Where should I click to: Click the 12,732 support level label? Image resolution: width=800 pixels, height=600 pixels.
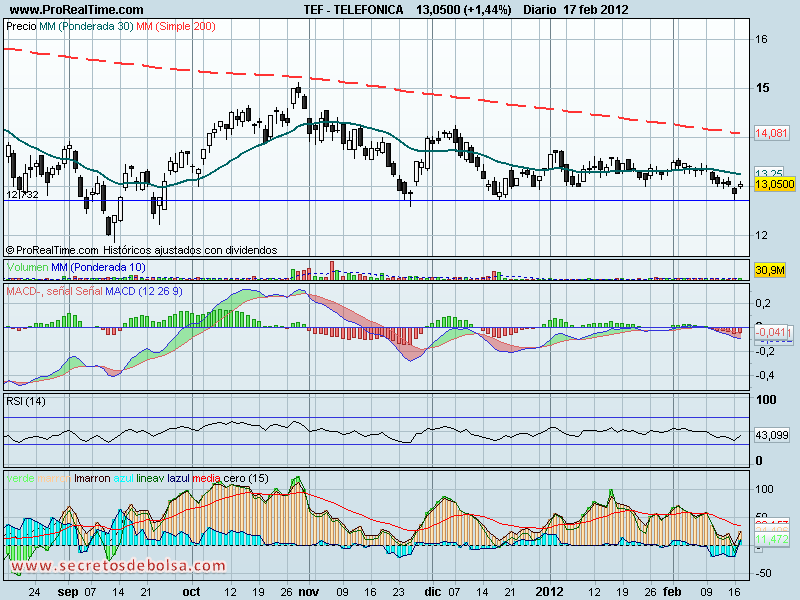[x=22, y=194]
